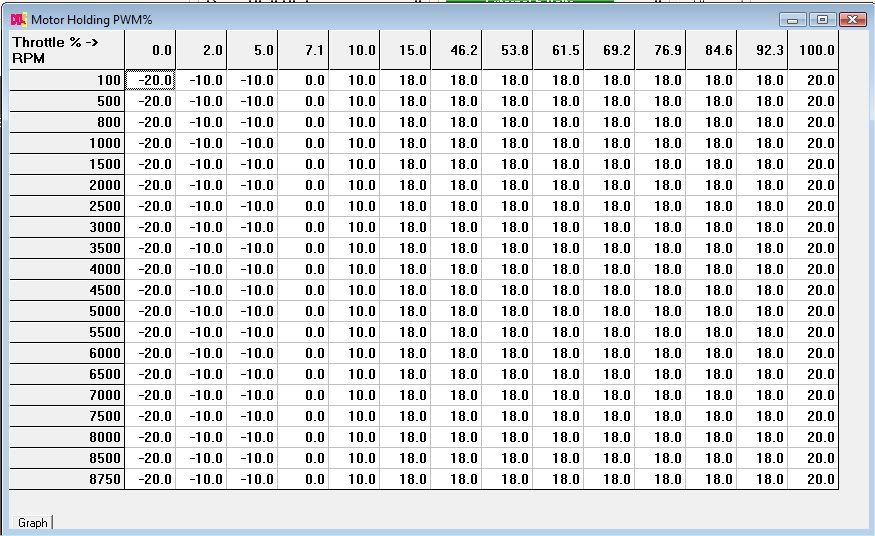Select cell at 100 RPM, 0.0 throttle
The height and width of the screenshot is (536, 875).
point(150,80)
